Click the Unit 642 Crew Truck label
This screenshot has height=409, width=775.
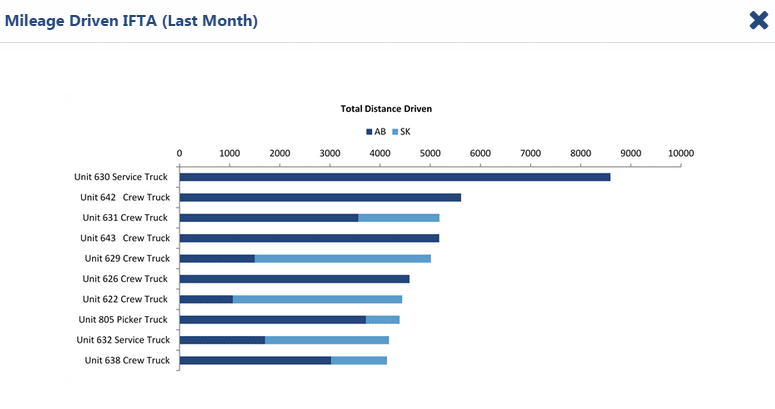pos(125,197)
